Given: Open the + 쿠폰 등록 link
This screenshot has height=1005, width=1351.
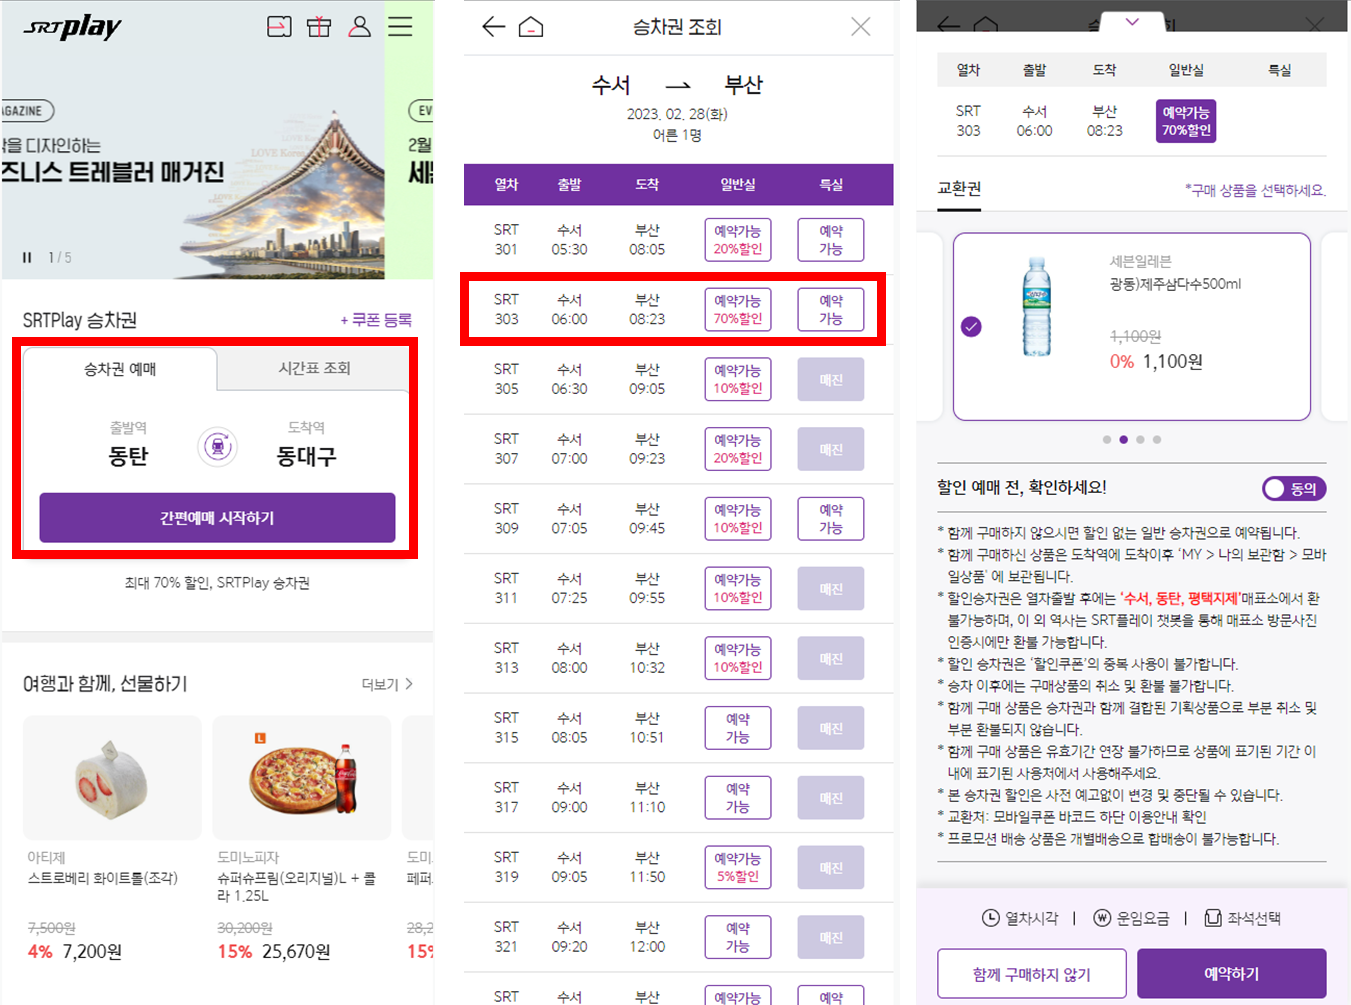Looking at the screenshot, I should (376, 320).
